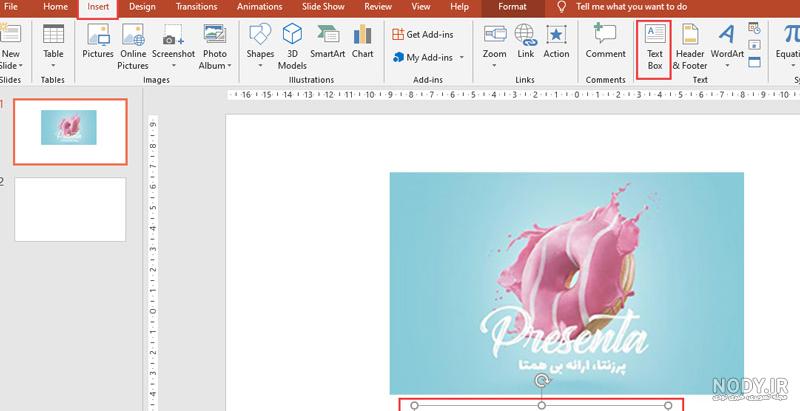Insert a SmartArt graphic
800x411 pixels.
tap(328, 41)
